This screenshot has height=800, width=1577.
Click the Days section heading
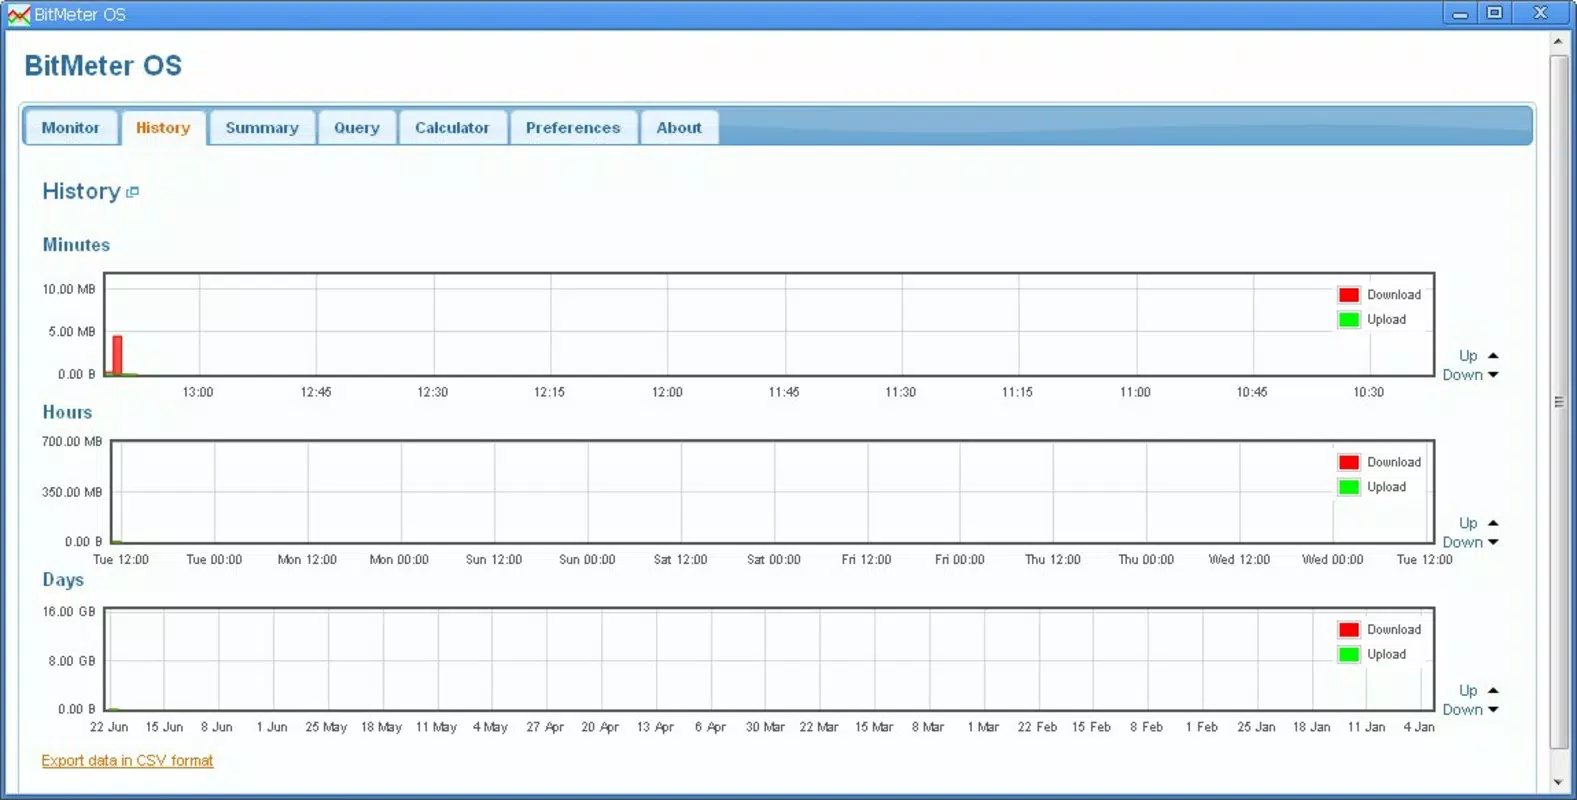(63, 580)
